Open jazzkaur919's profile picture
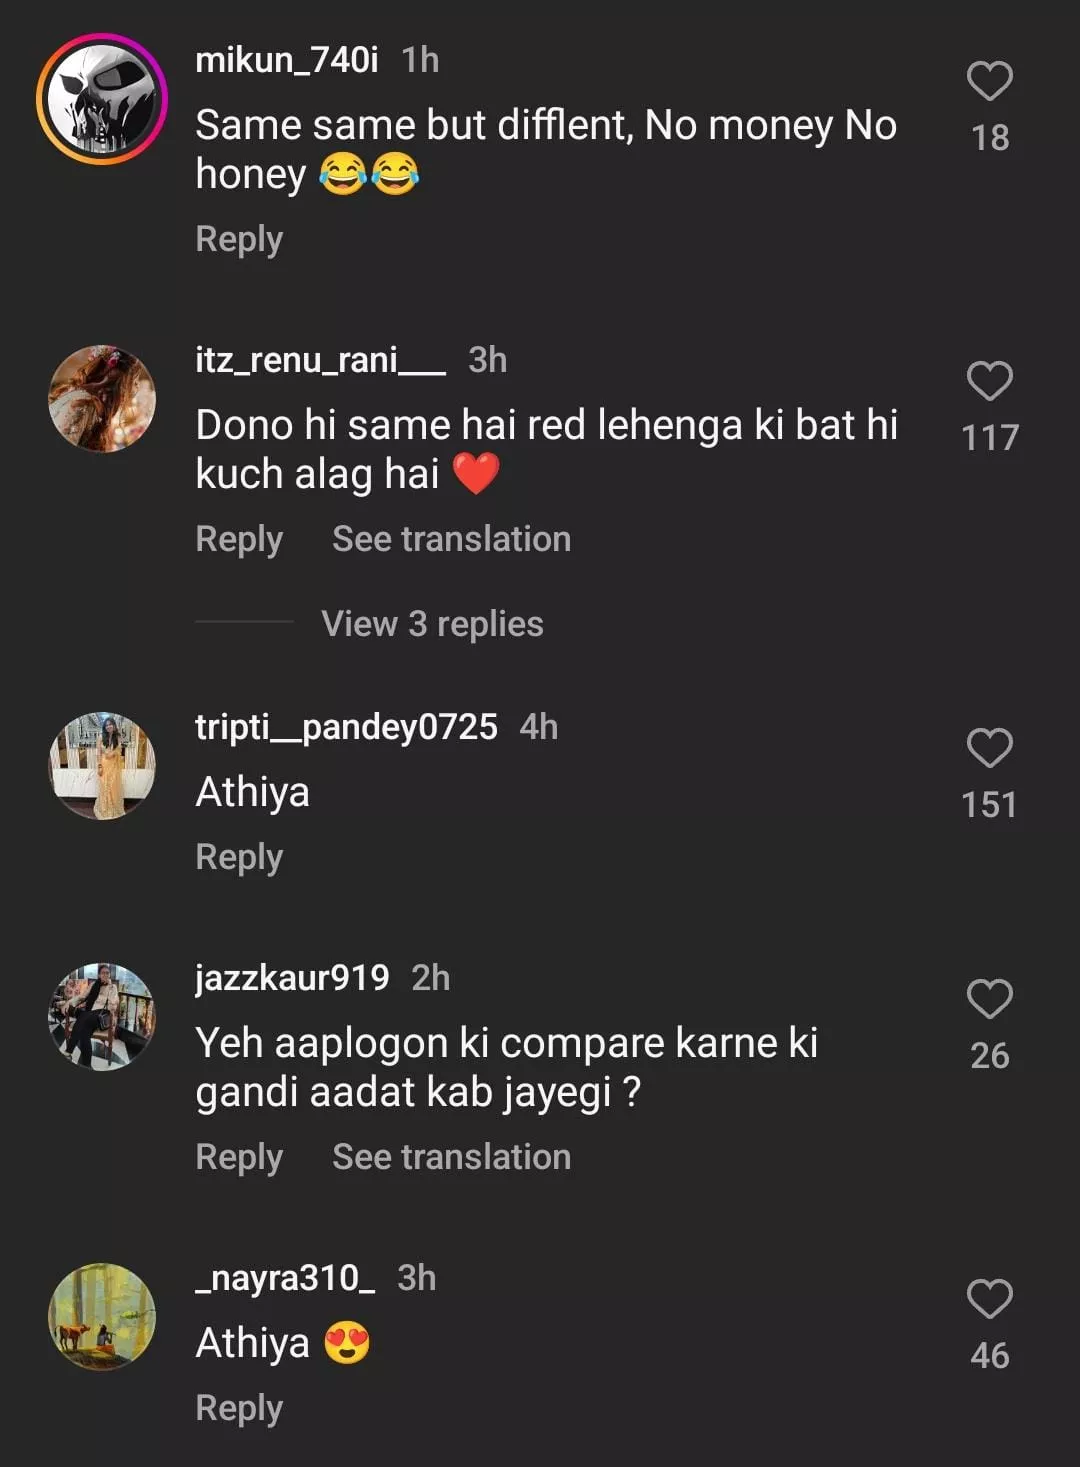Viewport: 1080px width, 1467px height. pos(102,1017)
